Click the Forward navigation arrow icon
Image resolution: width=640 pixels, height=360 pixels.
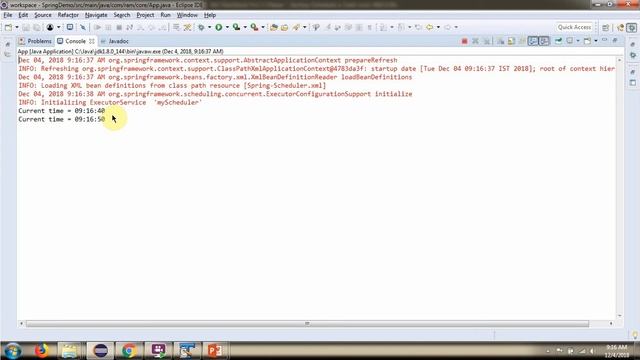tap(447, 27)
